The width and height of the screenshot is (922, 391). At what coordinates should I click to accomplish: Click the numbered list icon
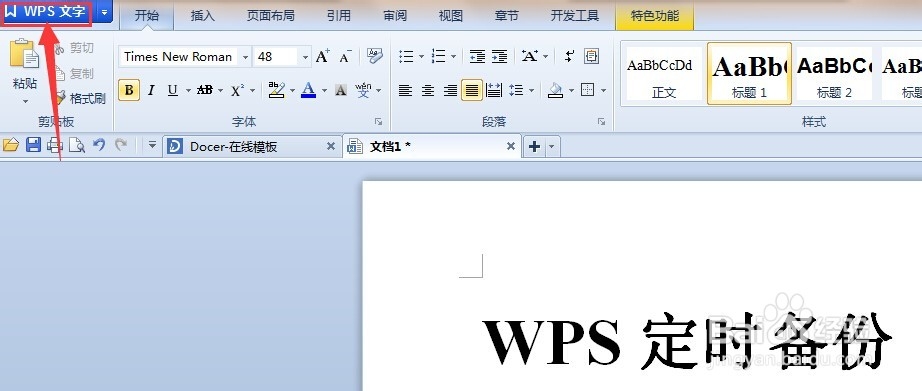439,56
